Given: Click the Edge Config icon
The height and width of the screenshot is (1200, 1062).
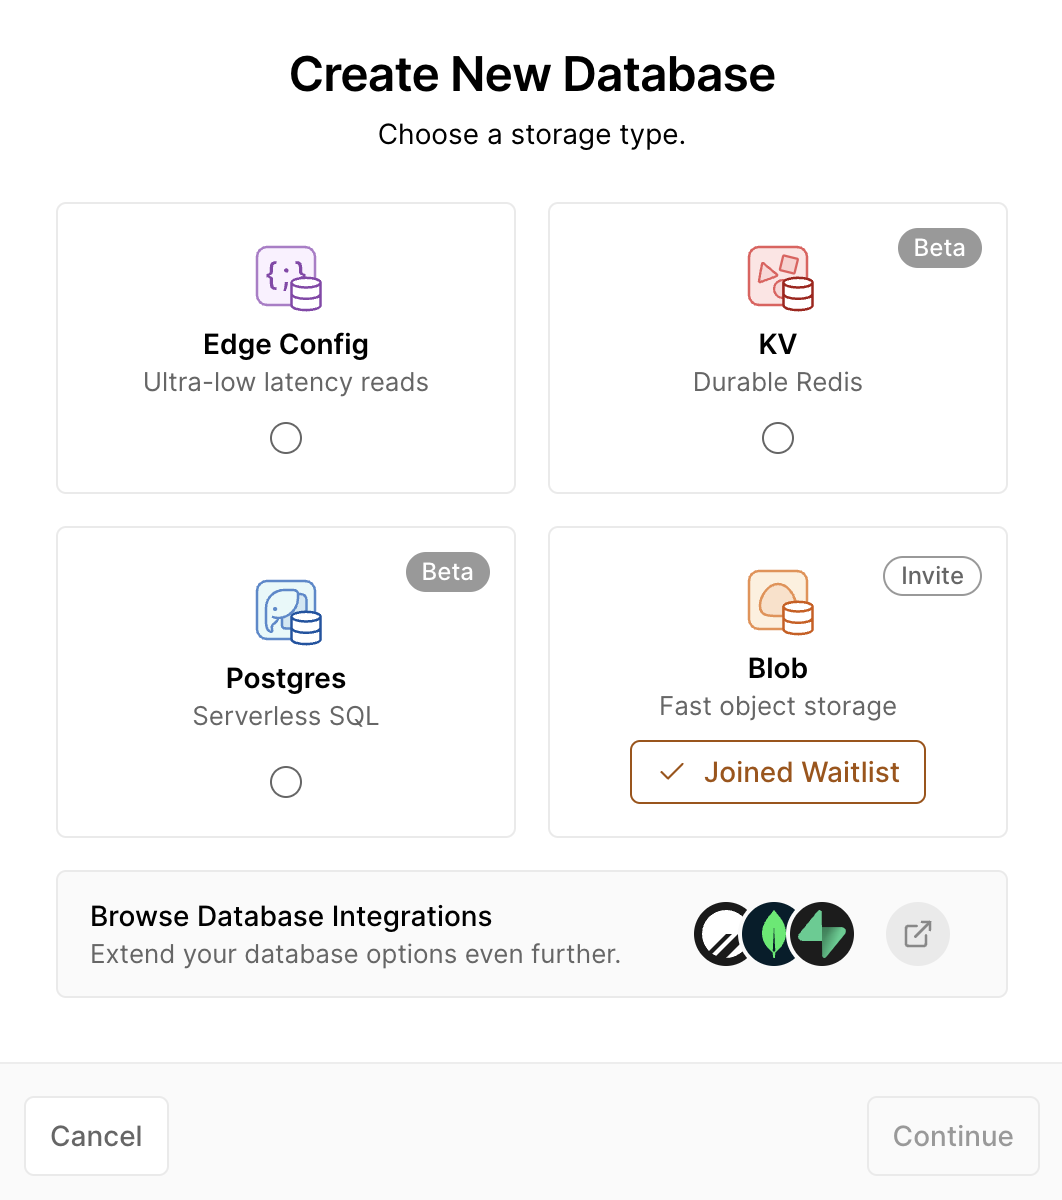Looking at the screenshot, I should point(286,278).
